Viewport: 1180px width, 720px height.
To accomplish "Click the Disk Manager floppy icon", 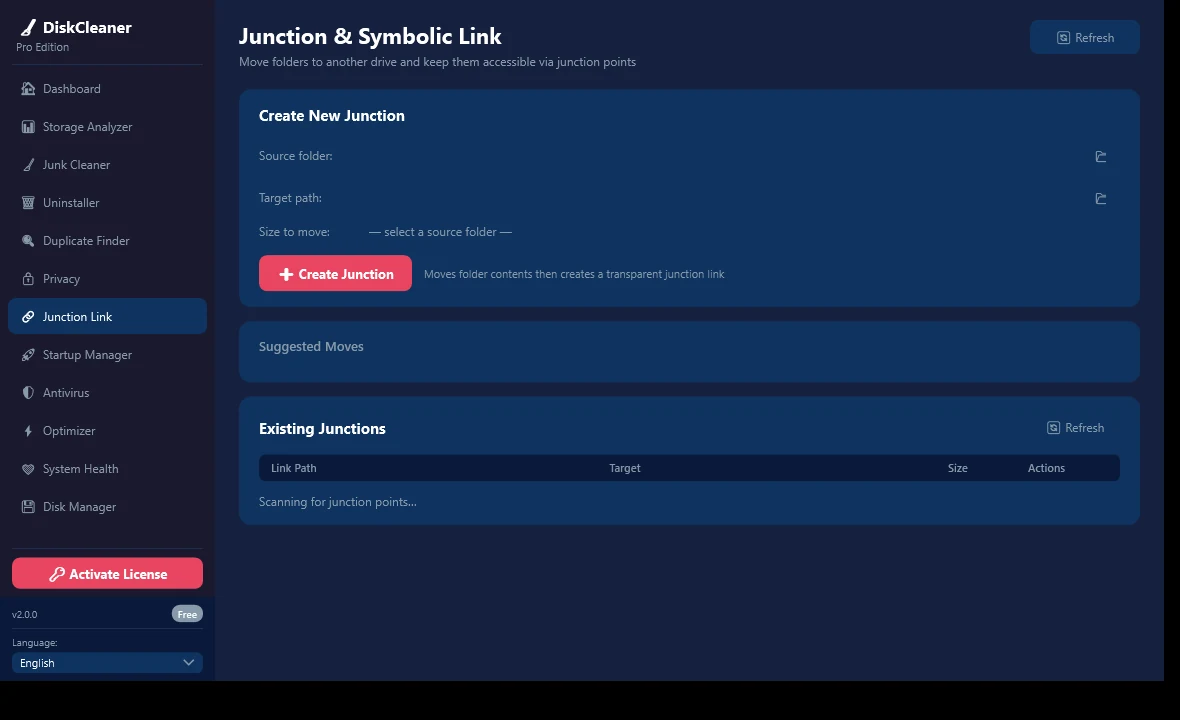I will point(28,507).
